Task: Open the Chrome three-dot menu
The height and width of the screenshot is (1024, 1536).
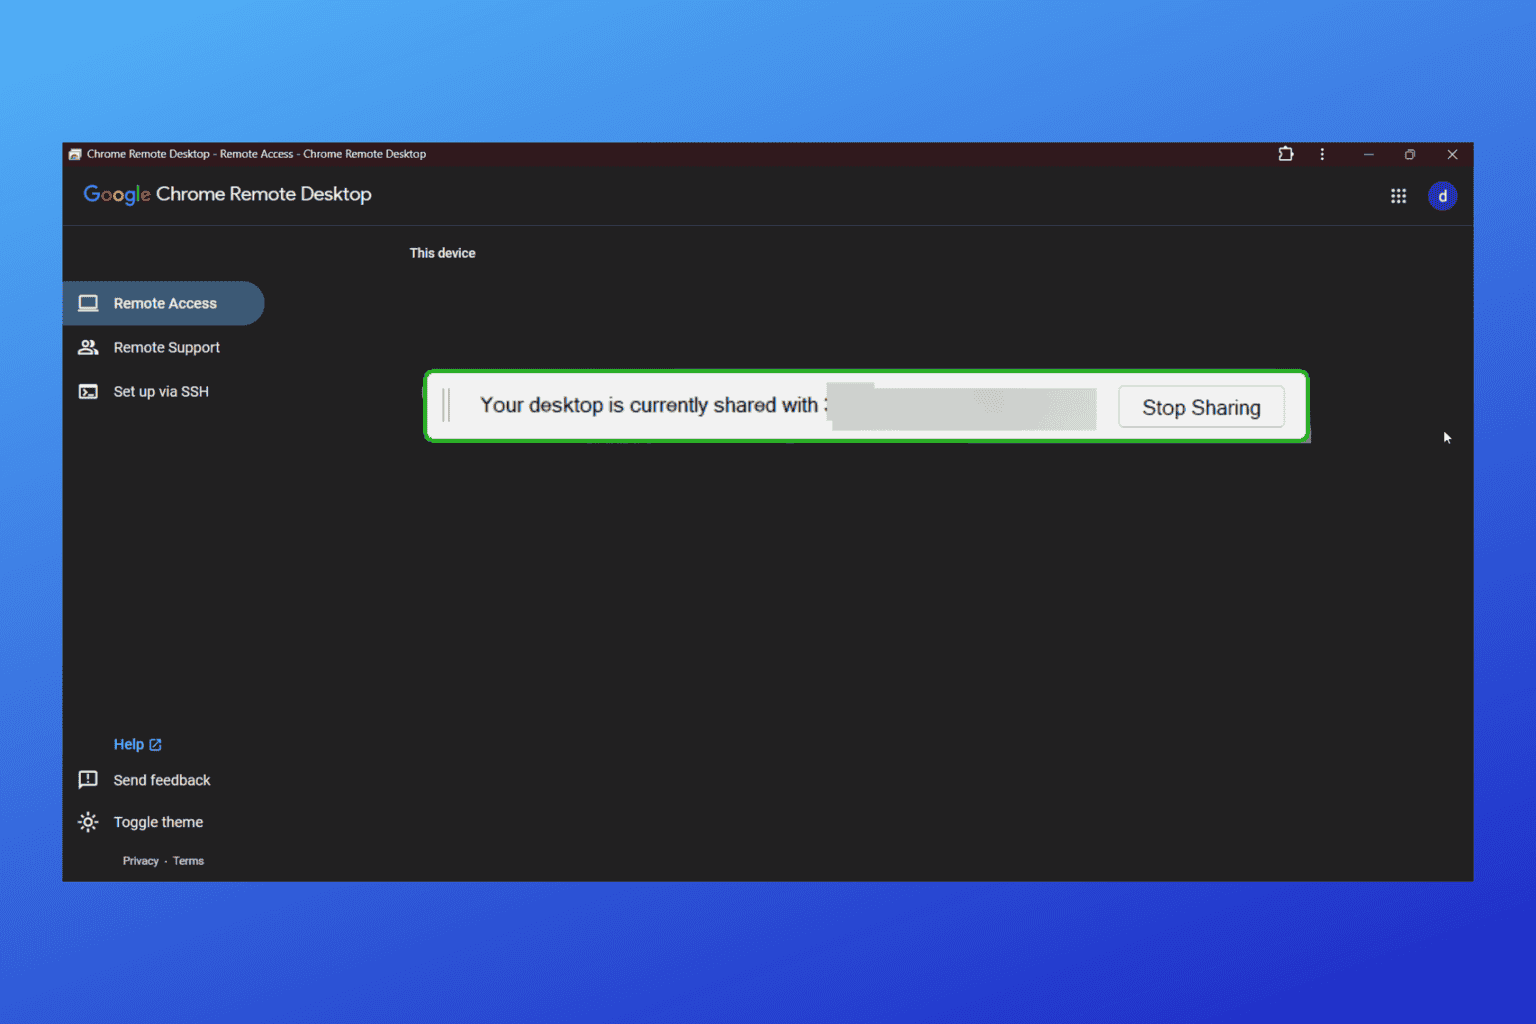Action: tap(1322, 154)
